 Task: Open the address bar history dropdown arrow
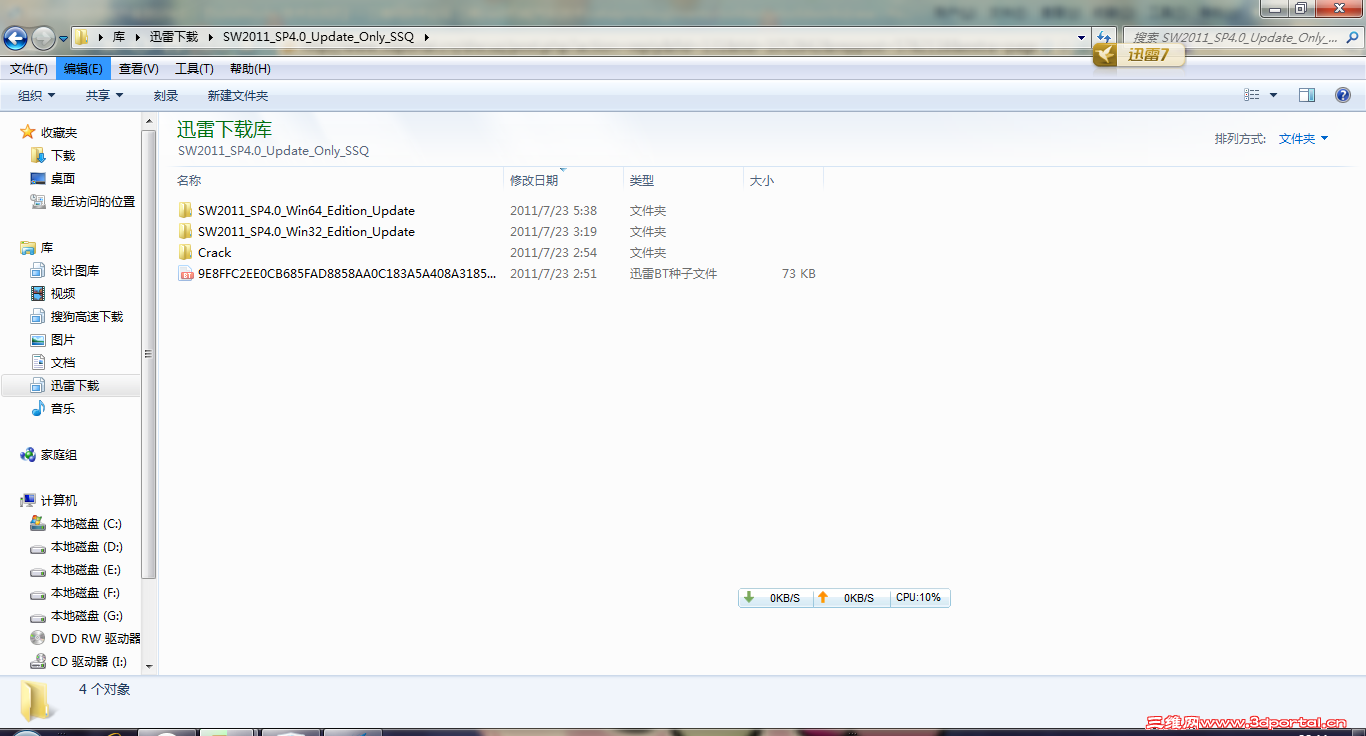pos(1082,38)
